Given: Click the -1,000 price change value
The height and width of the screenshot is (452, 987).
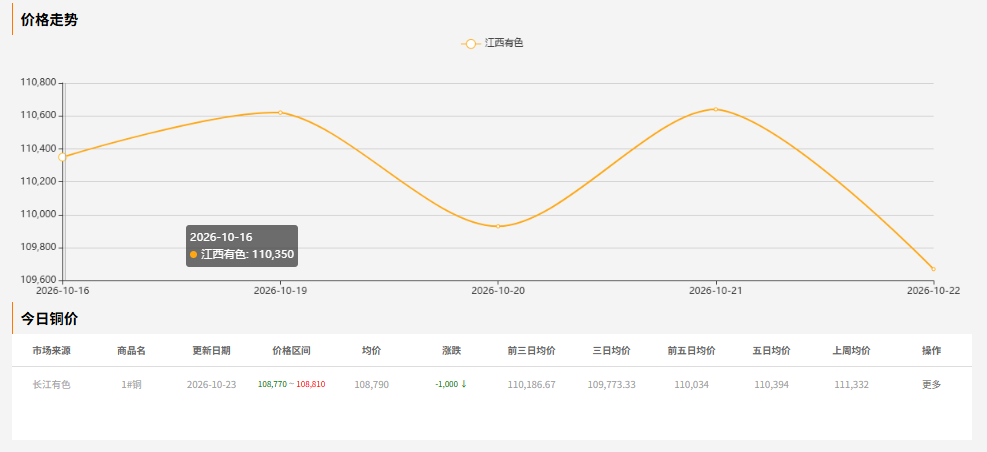Looking at the screenshot, I should tap(446, 384).
